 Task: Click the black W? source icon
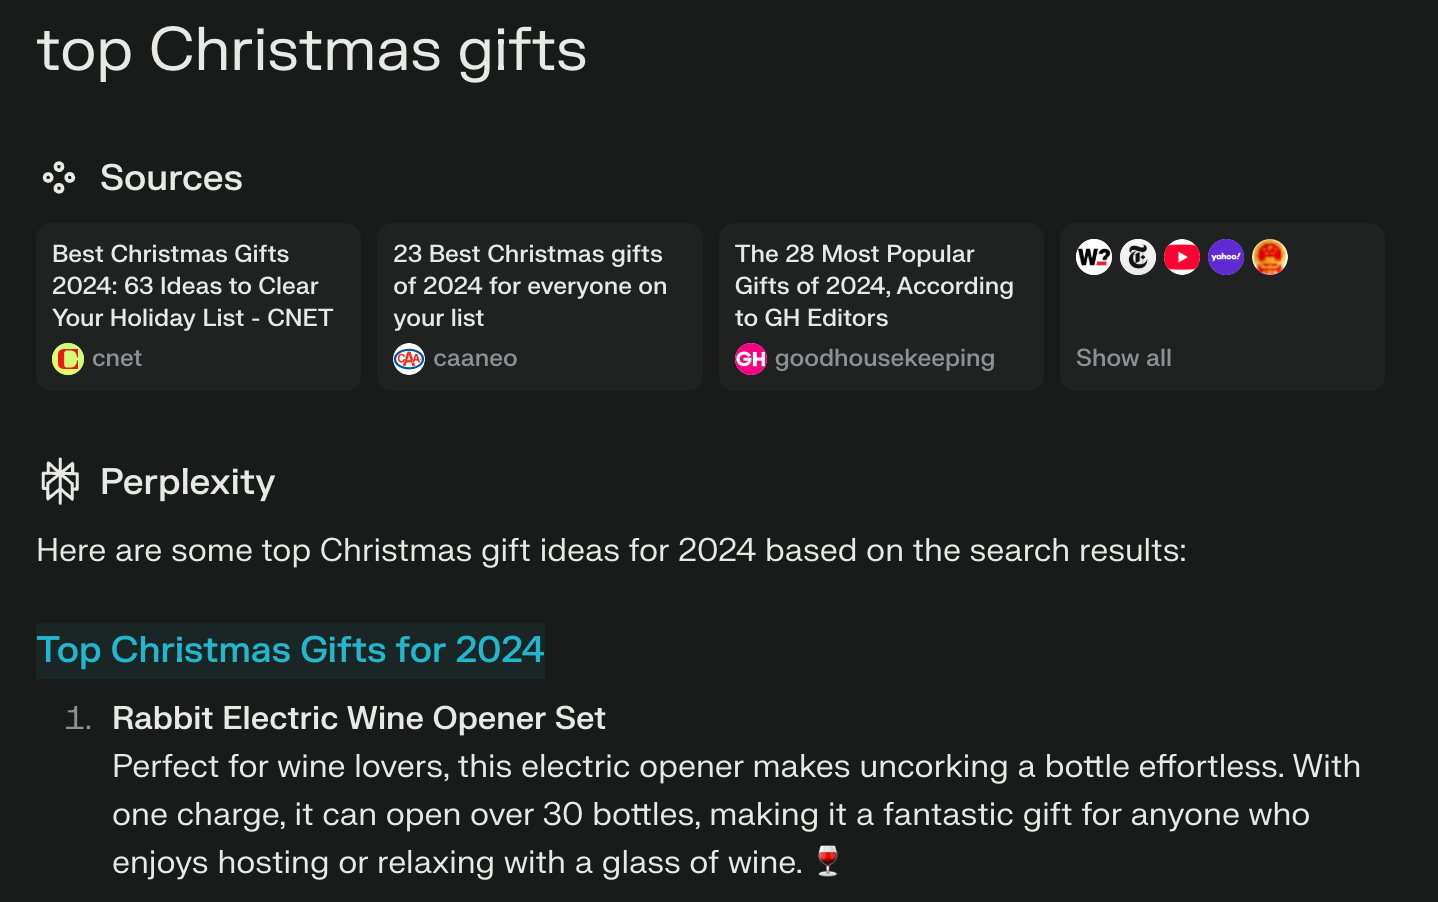(x=1094, y=257)
